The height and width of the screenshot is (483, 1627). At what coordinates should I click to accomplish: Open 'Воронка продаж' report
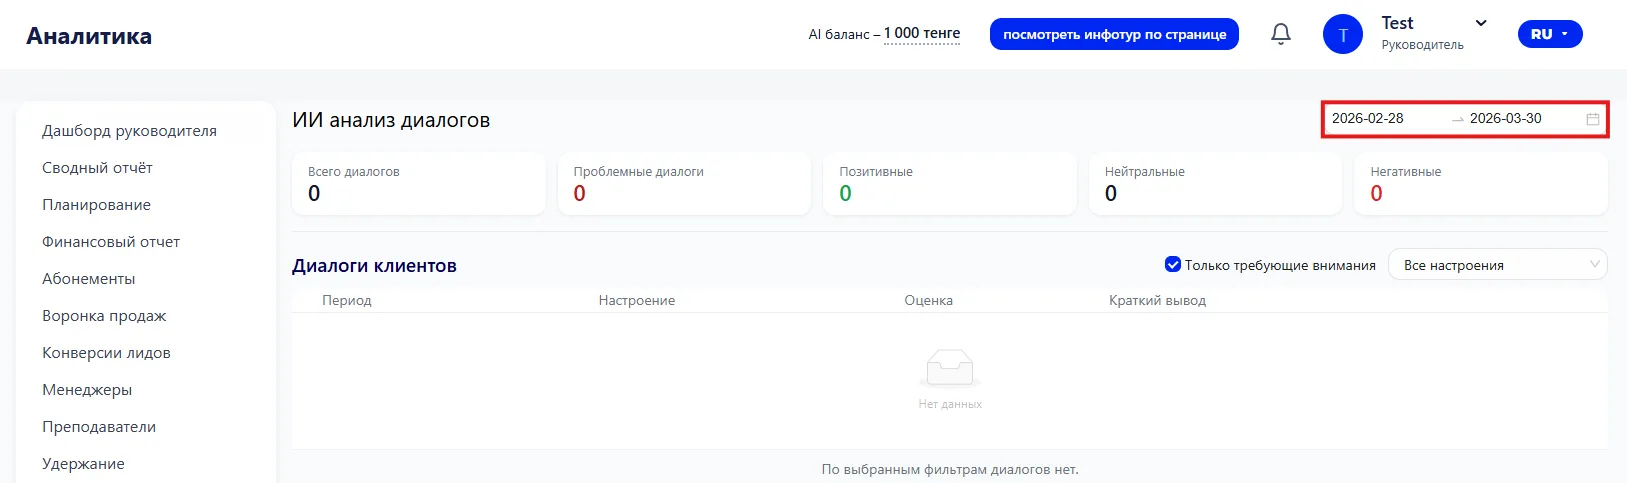(104, 316)
